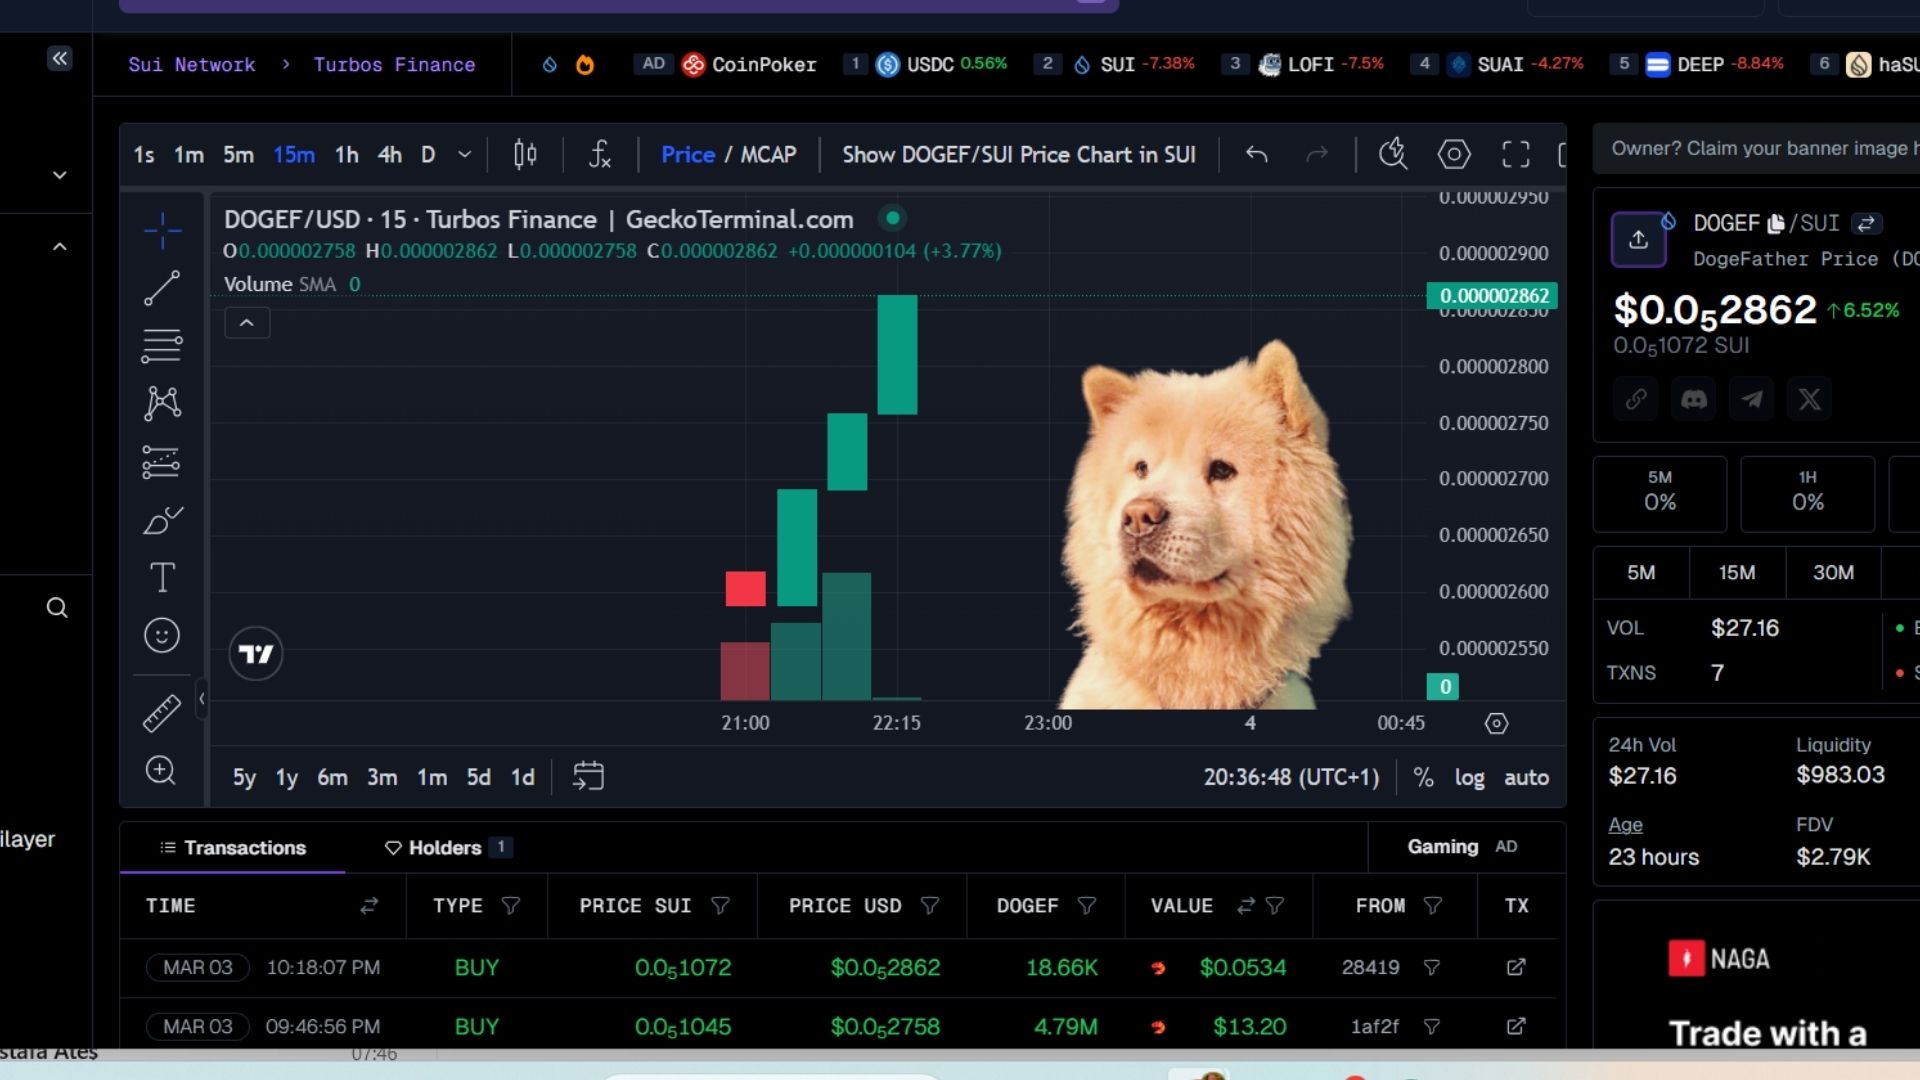The width and height of the screenshot is (1920, 1080).
Task: Open the chart settings hexagon icon
Action: coord(1454,154)
